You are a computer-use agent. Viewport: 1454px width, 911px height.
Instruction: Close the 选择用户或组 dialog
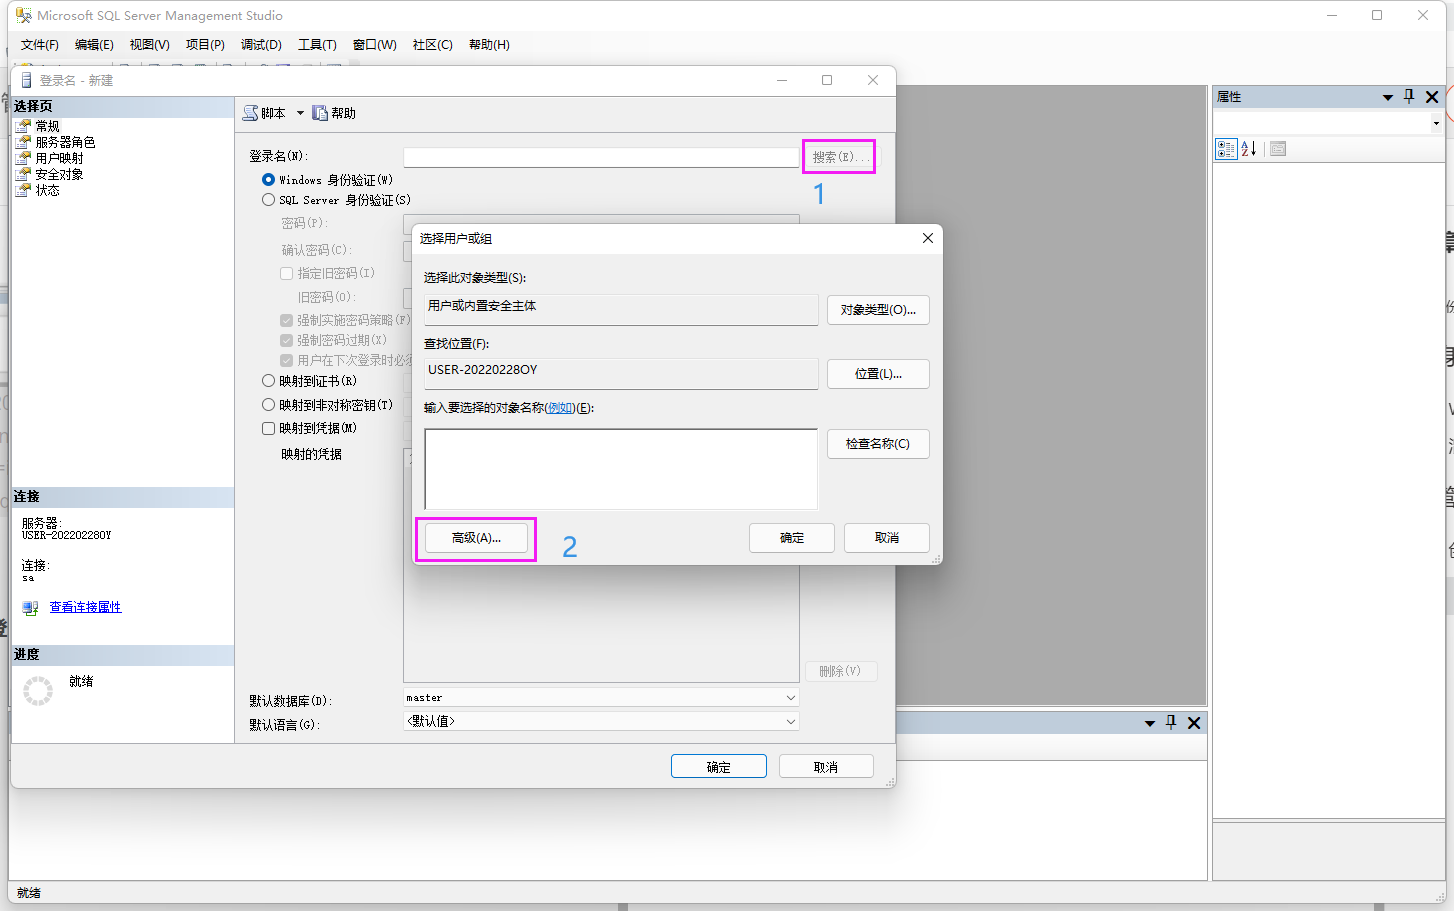pyautogui.click(x=928, y=238)
